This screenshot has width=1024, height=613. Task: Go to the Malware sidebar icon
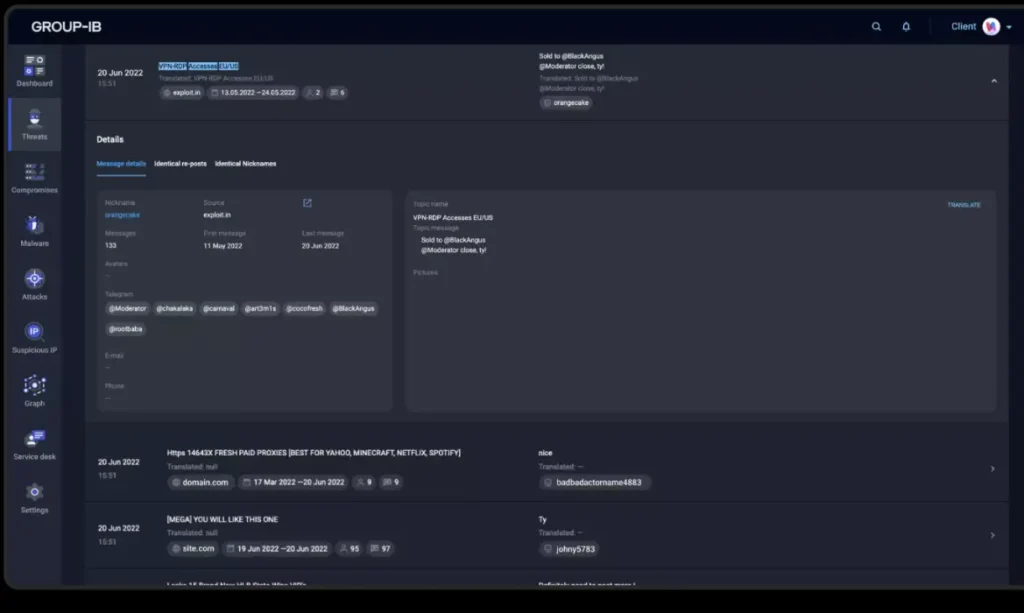tap(34, 228)
